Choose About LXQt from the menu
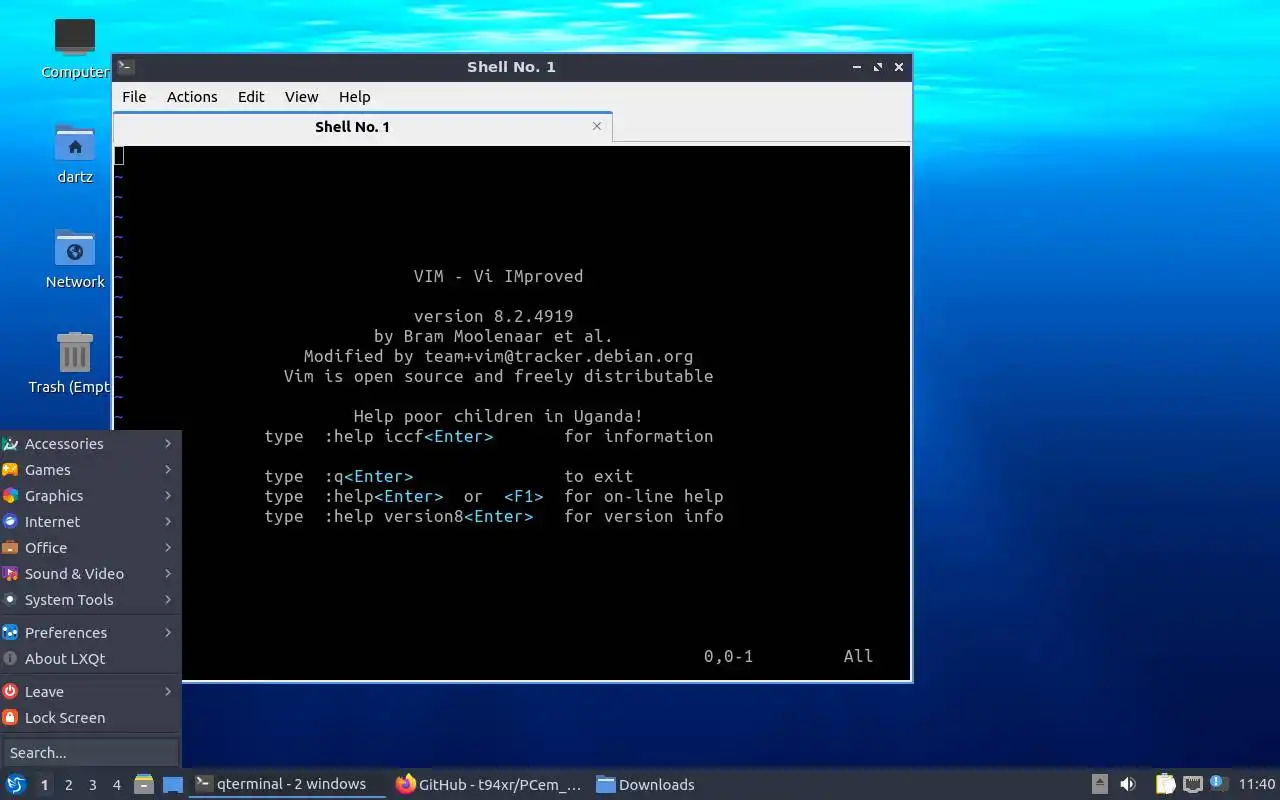This screenshot has height=800, width=1280. pyautogui.click(x=90, y=659)
